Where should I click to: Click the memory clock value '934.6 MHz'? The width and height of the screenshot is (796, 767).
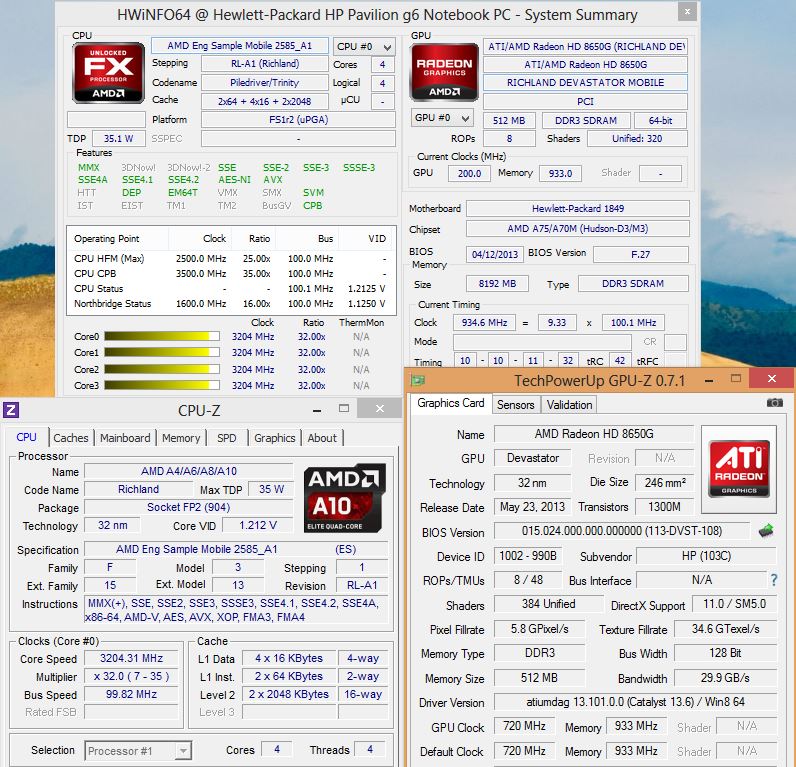(x=484, y=323)
